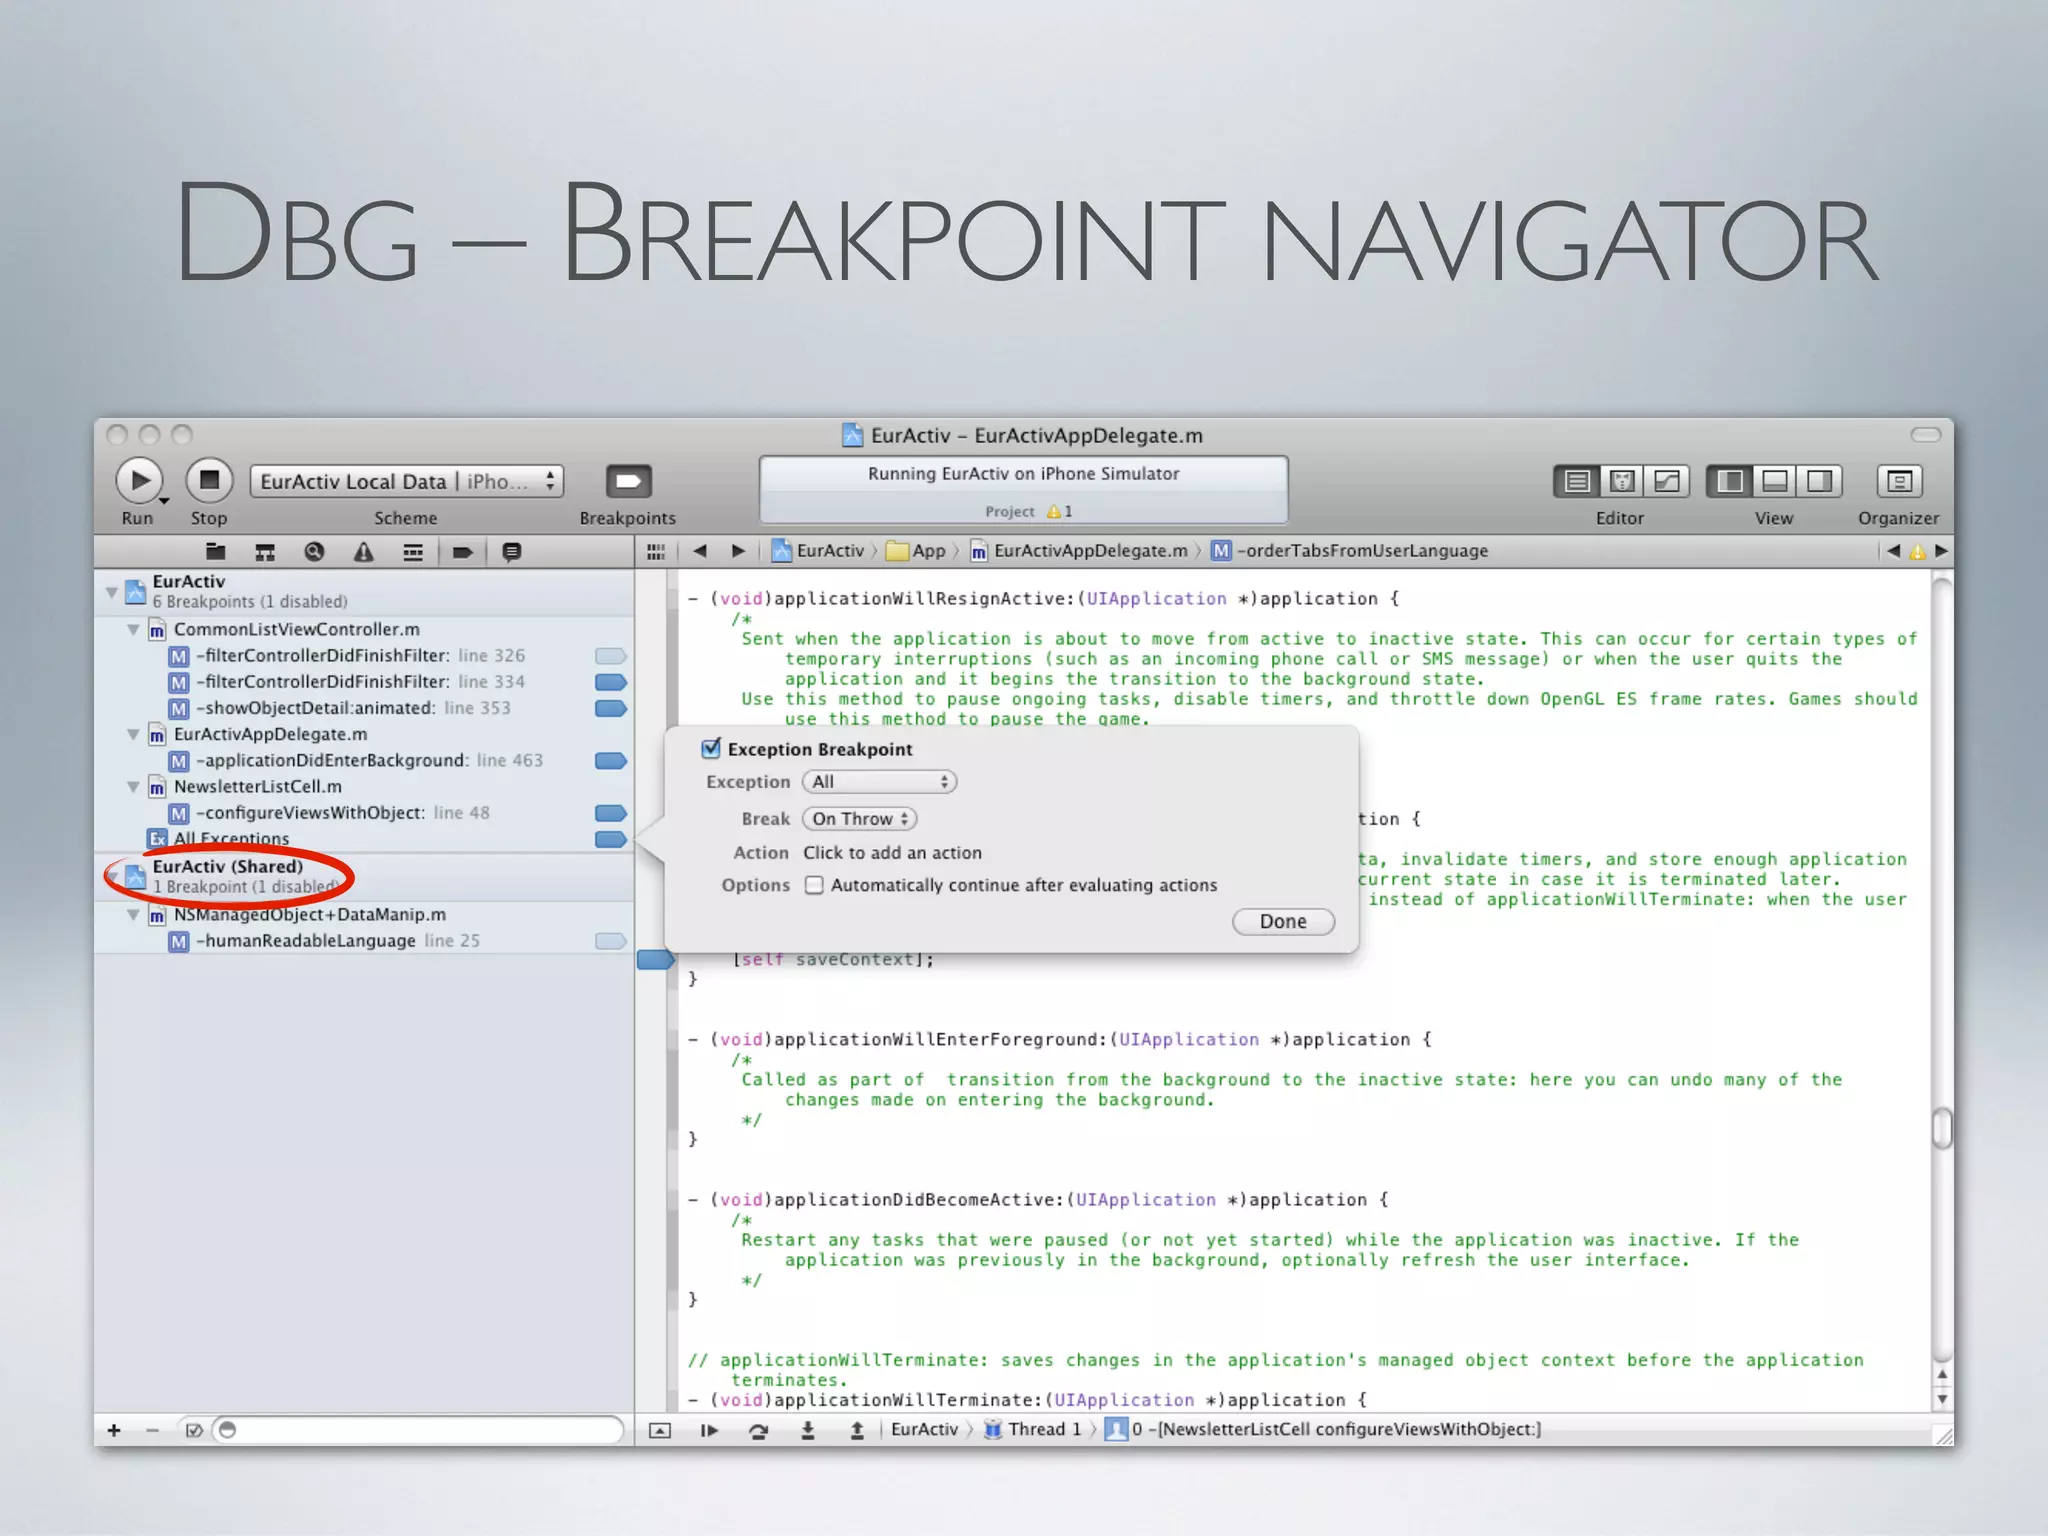Toggle the debug area view button

[1775, 482]
